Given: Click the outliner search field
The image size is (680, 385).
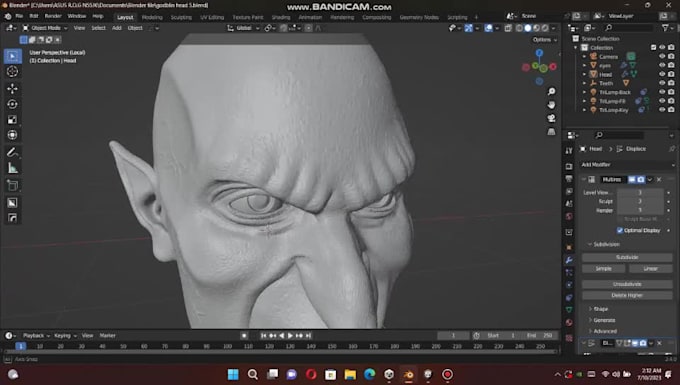Looking at the screenshot, I should [x=629, y=28].
